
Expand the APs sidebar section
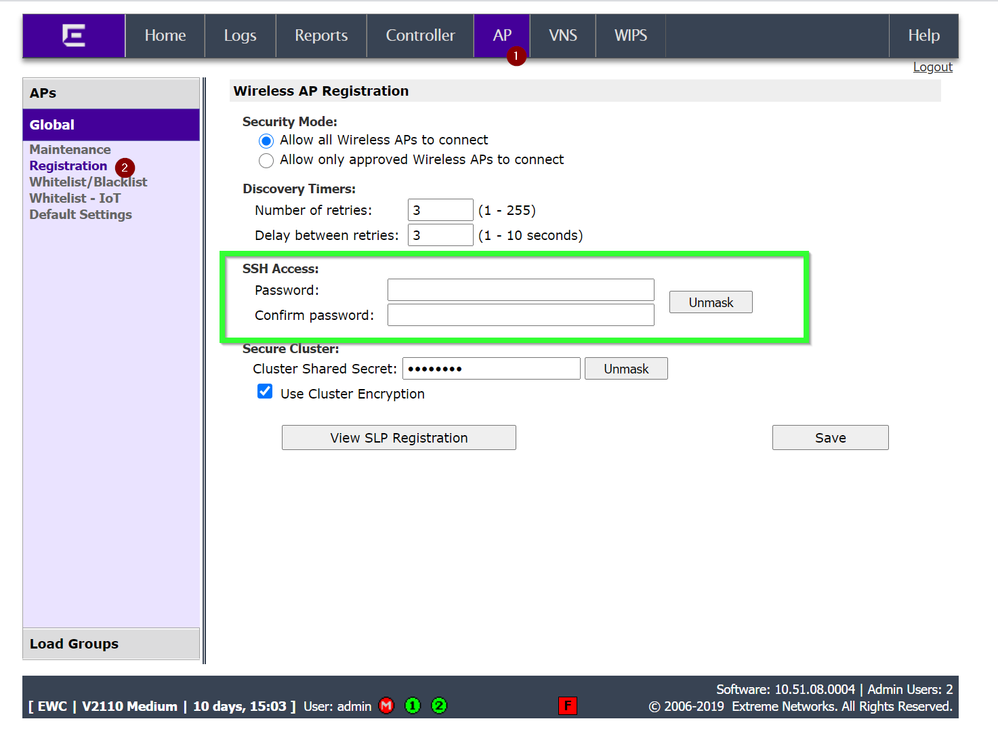tap(111, 93)
